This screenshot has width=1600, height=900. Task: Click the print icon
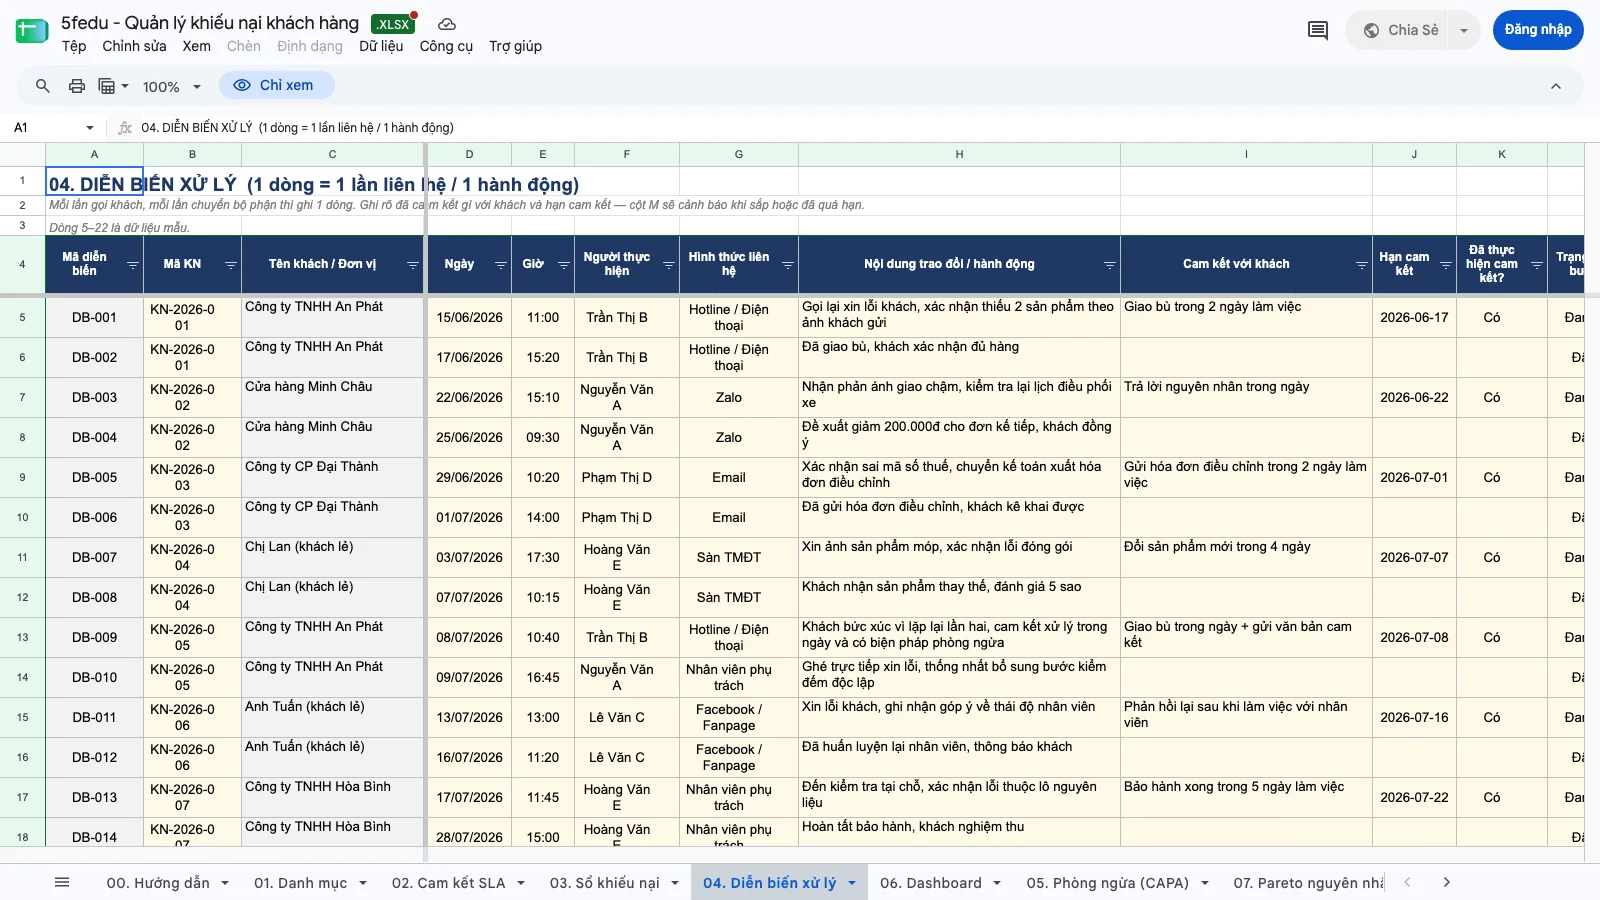pyautogui.click(x=77, y=86)
